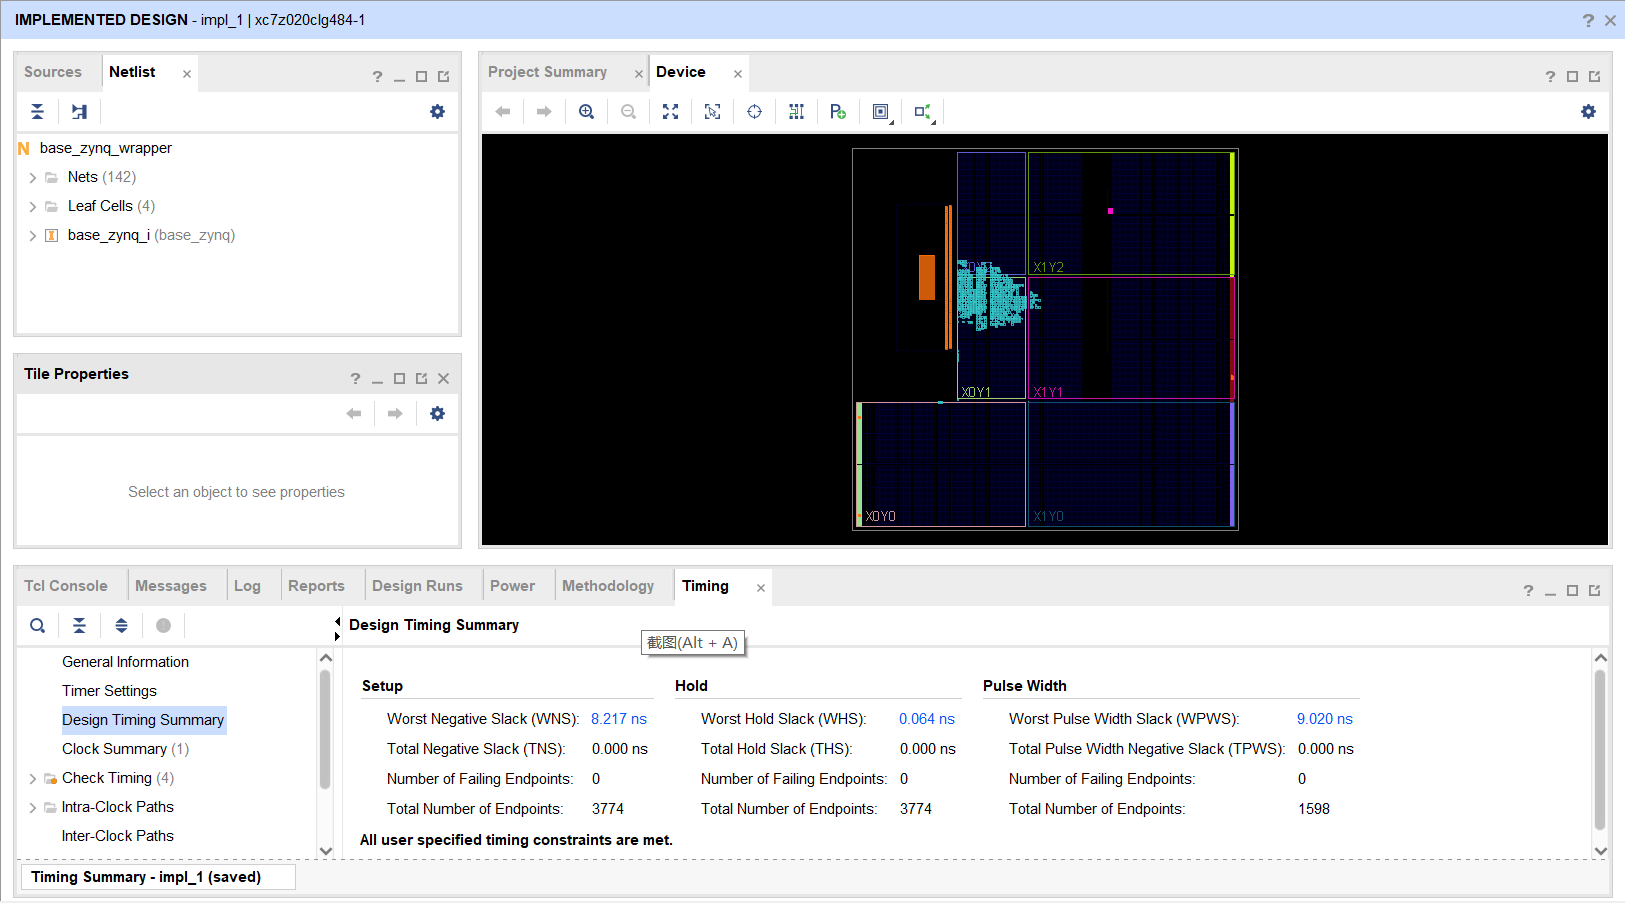Screen dimensions: 1625x903
Task: Open the search icon in the Timing panel
Action: [37, 625]
